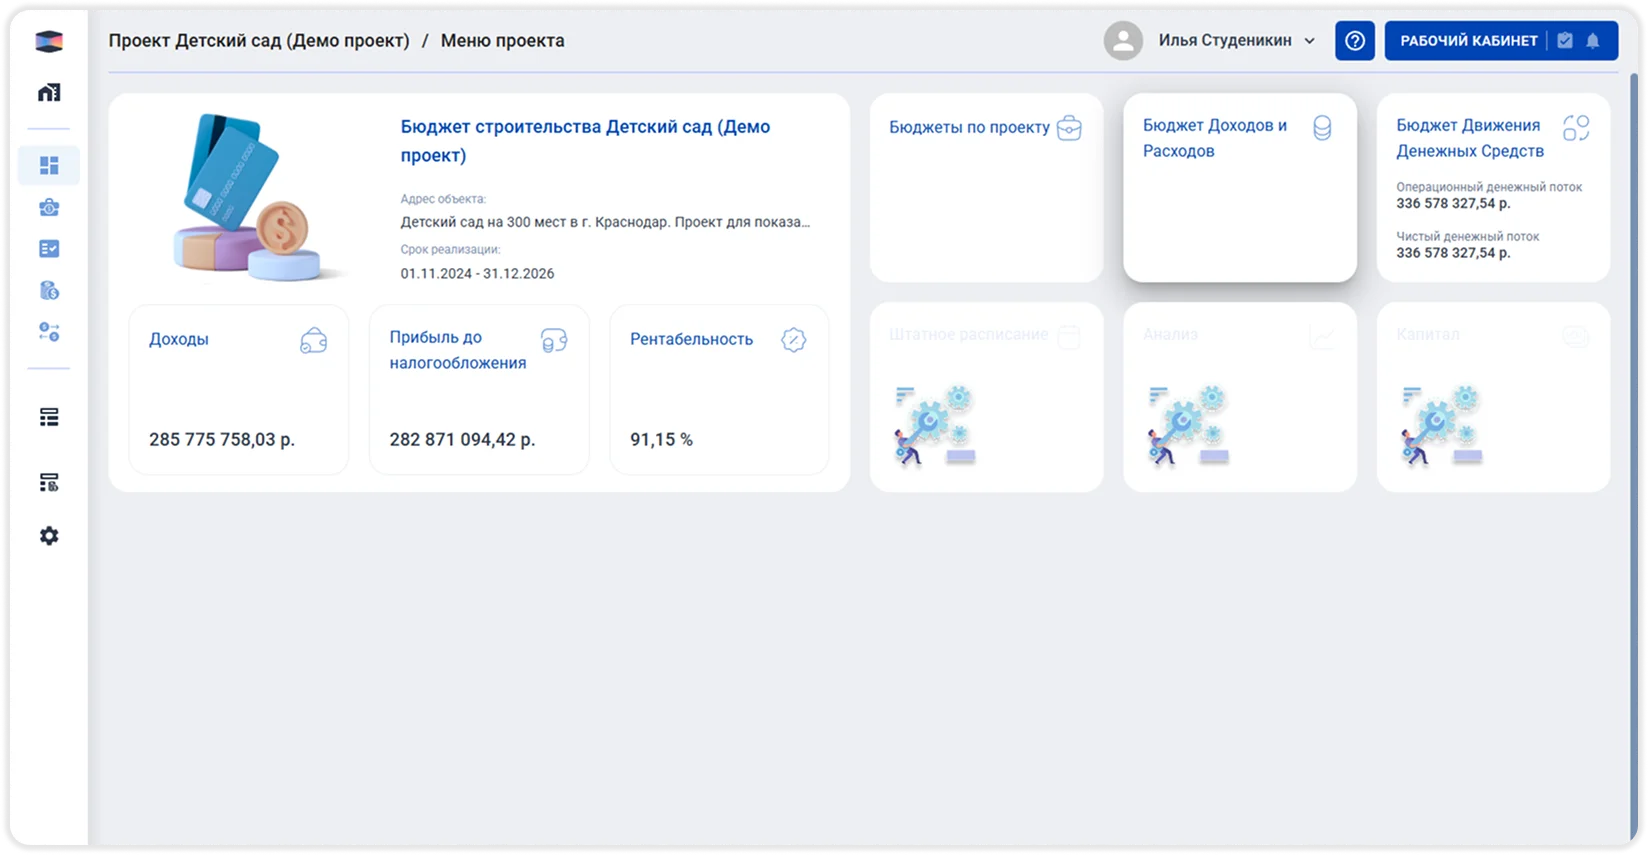Open Проект Детский сад breadcrumb link
Image resolution: width=1648 pixels, height=855 pixels.
coord(259,41)
